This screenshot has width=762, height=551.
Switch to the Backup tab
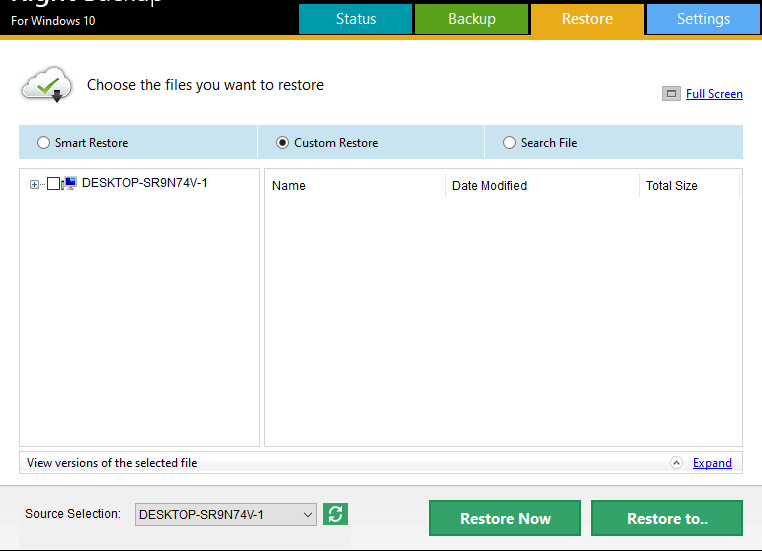pyautogui.click(x=471, y=19)
